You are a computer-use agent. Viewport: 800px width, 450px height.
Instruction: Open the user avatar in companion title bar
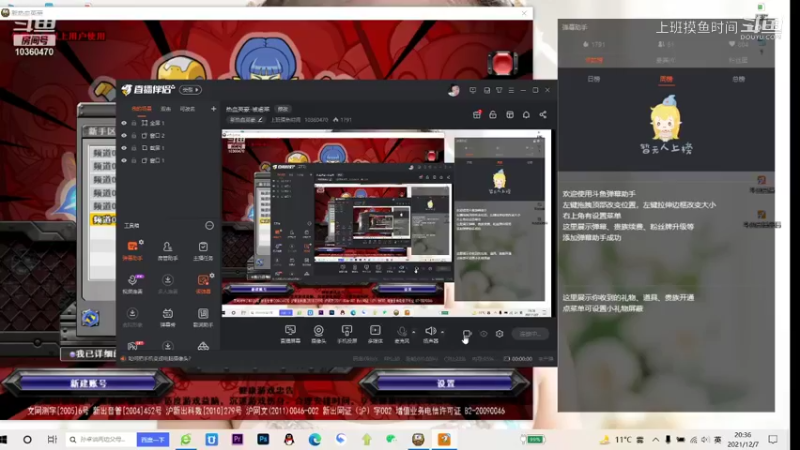coord(454,91)
